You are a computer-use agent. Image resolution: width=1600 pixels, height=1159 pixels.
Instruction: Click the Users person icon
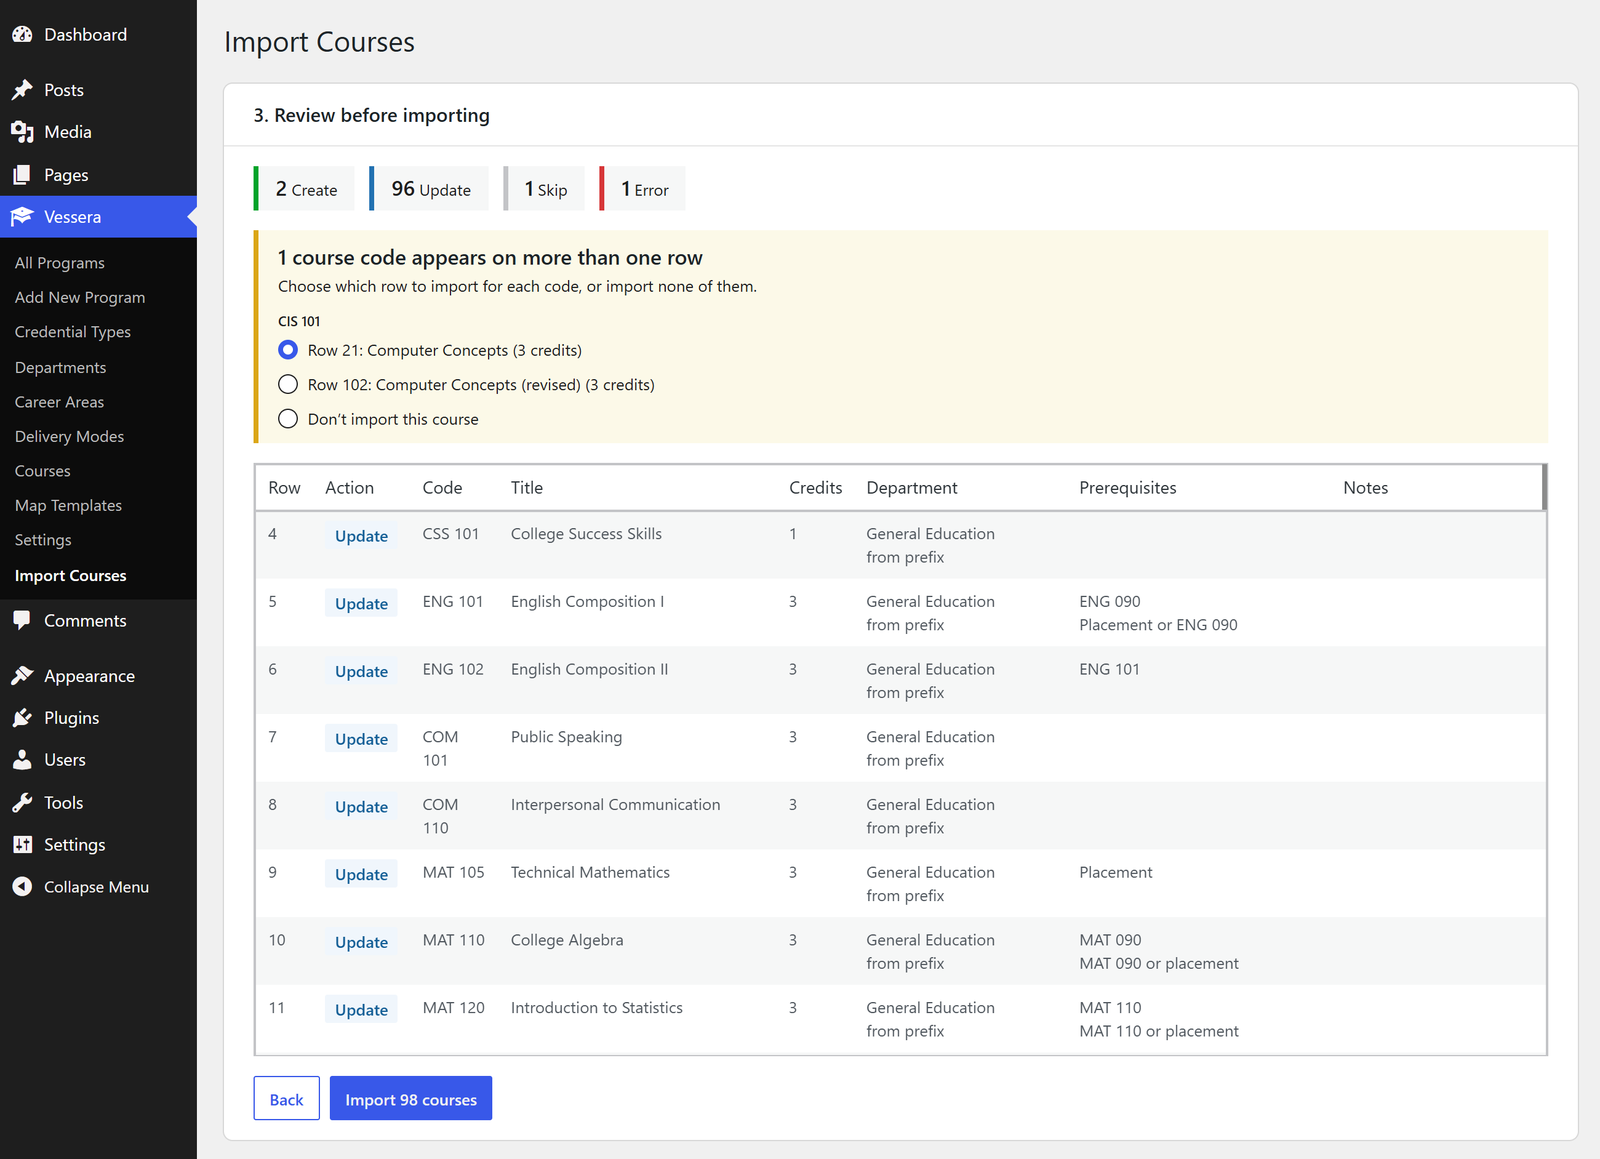22,760
